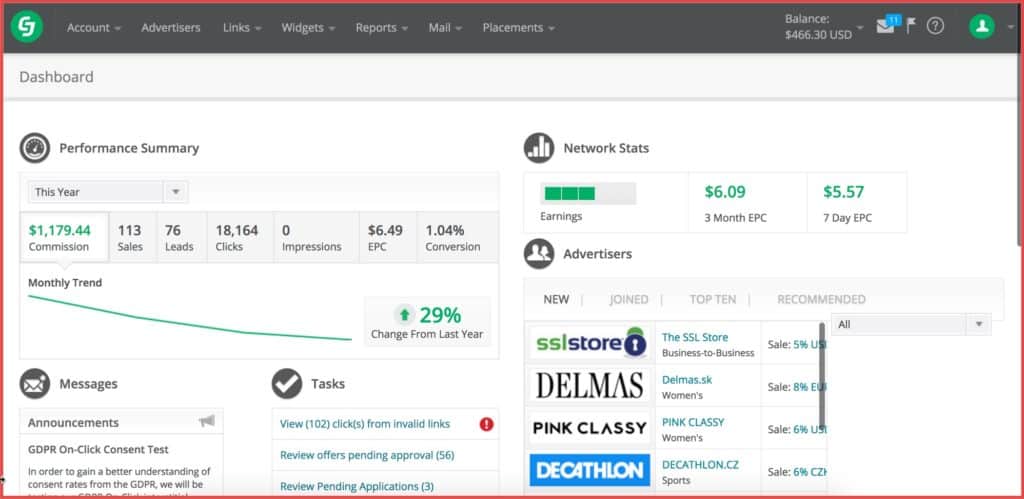
Task: Go to Advertisers in the top menu
Action: (x=171, y=27)
